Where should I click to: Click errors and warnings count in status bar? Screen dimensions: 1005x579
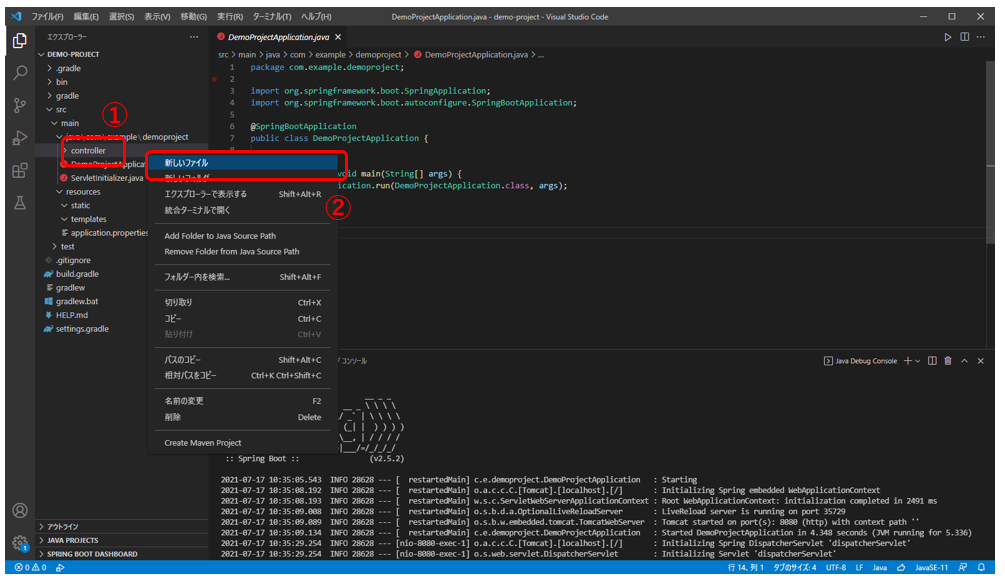coord(31,567)
